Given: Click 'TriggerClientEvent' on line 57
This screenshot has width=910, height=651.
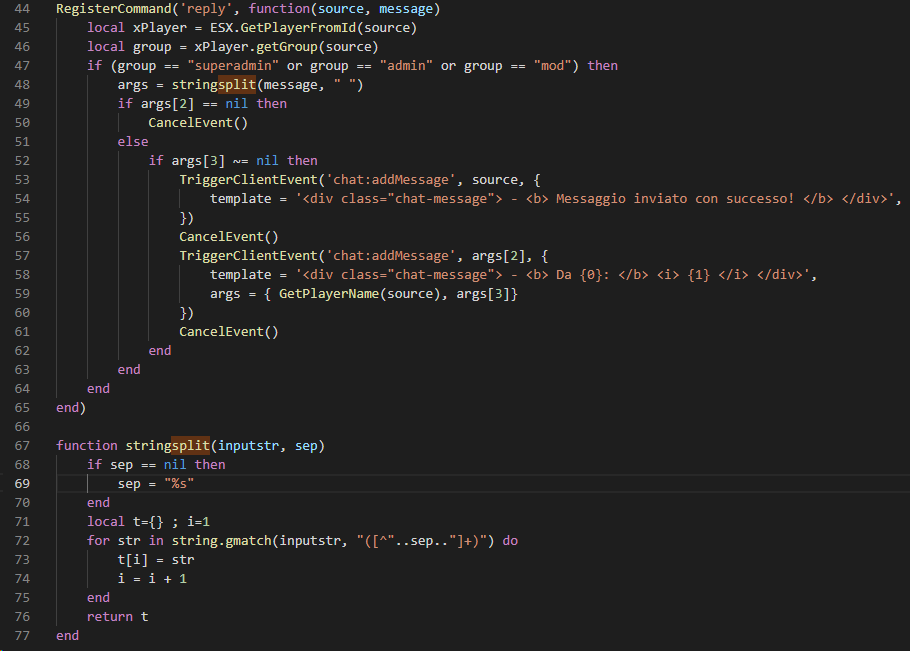Looking at the screenshot, I should pyautogui.click(x=248, y=256).
